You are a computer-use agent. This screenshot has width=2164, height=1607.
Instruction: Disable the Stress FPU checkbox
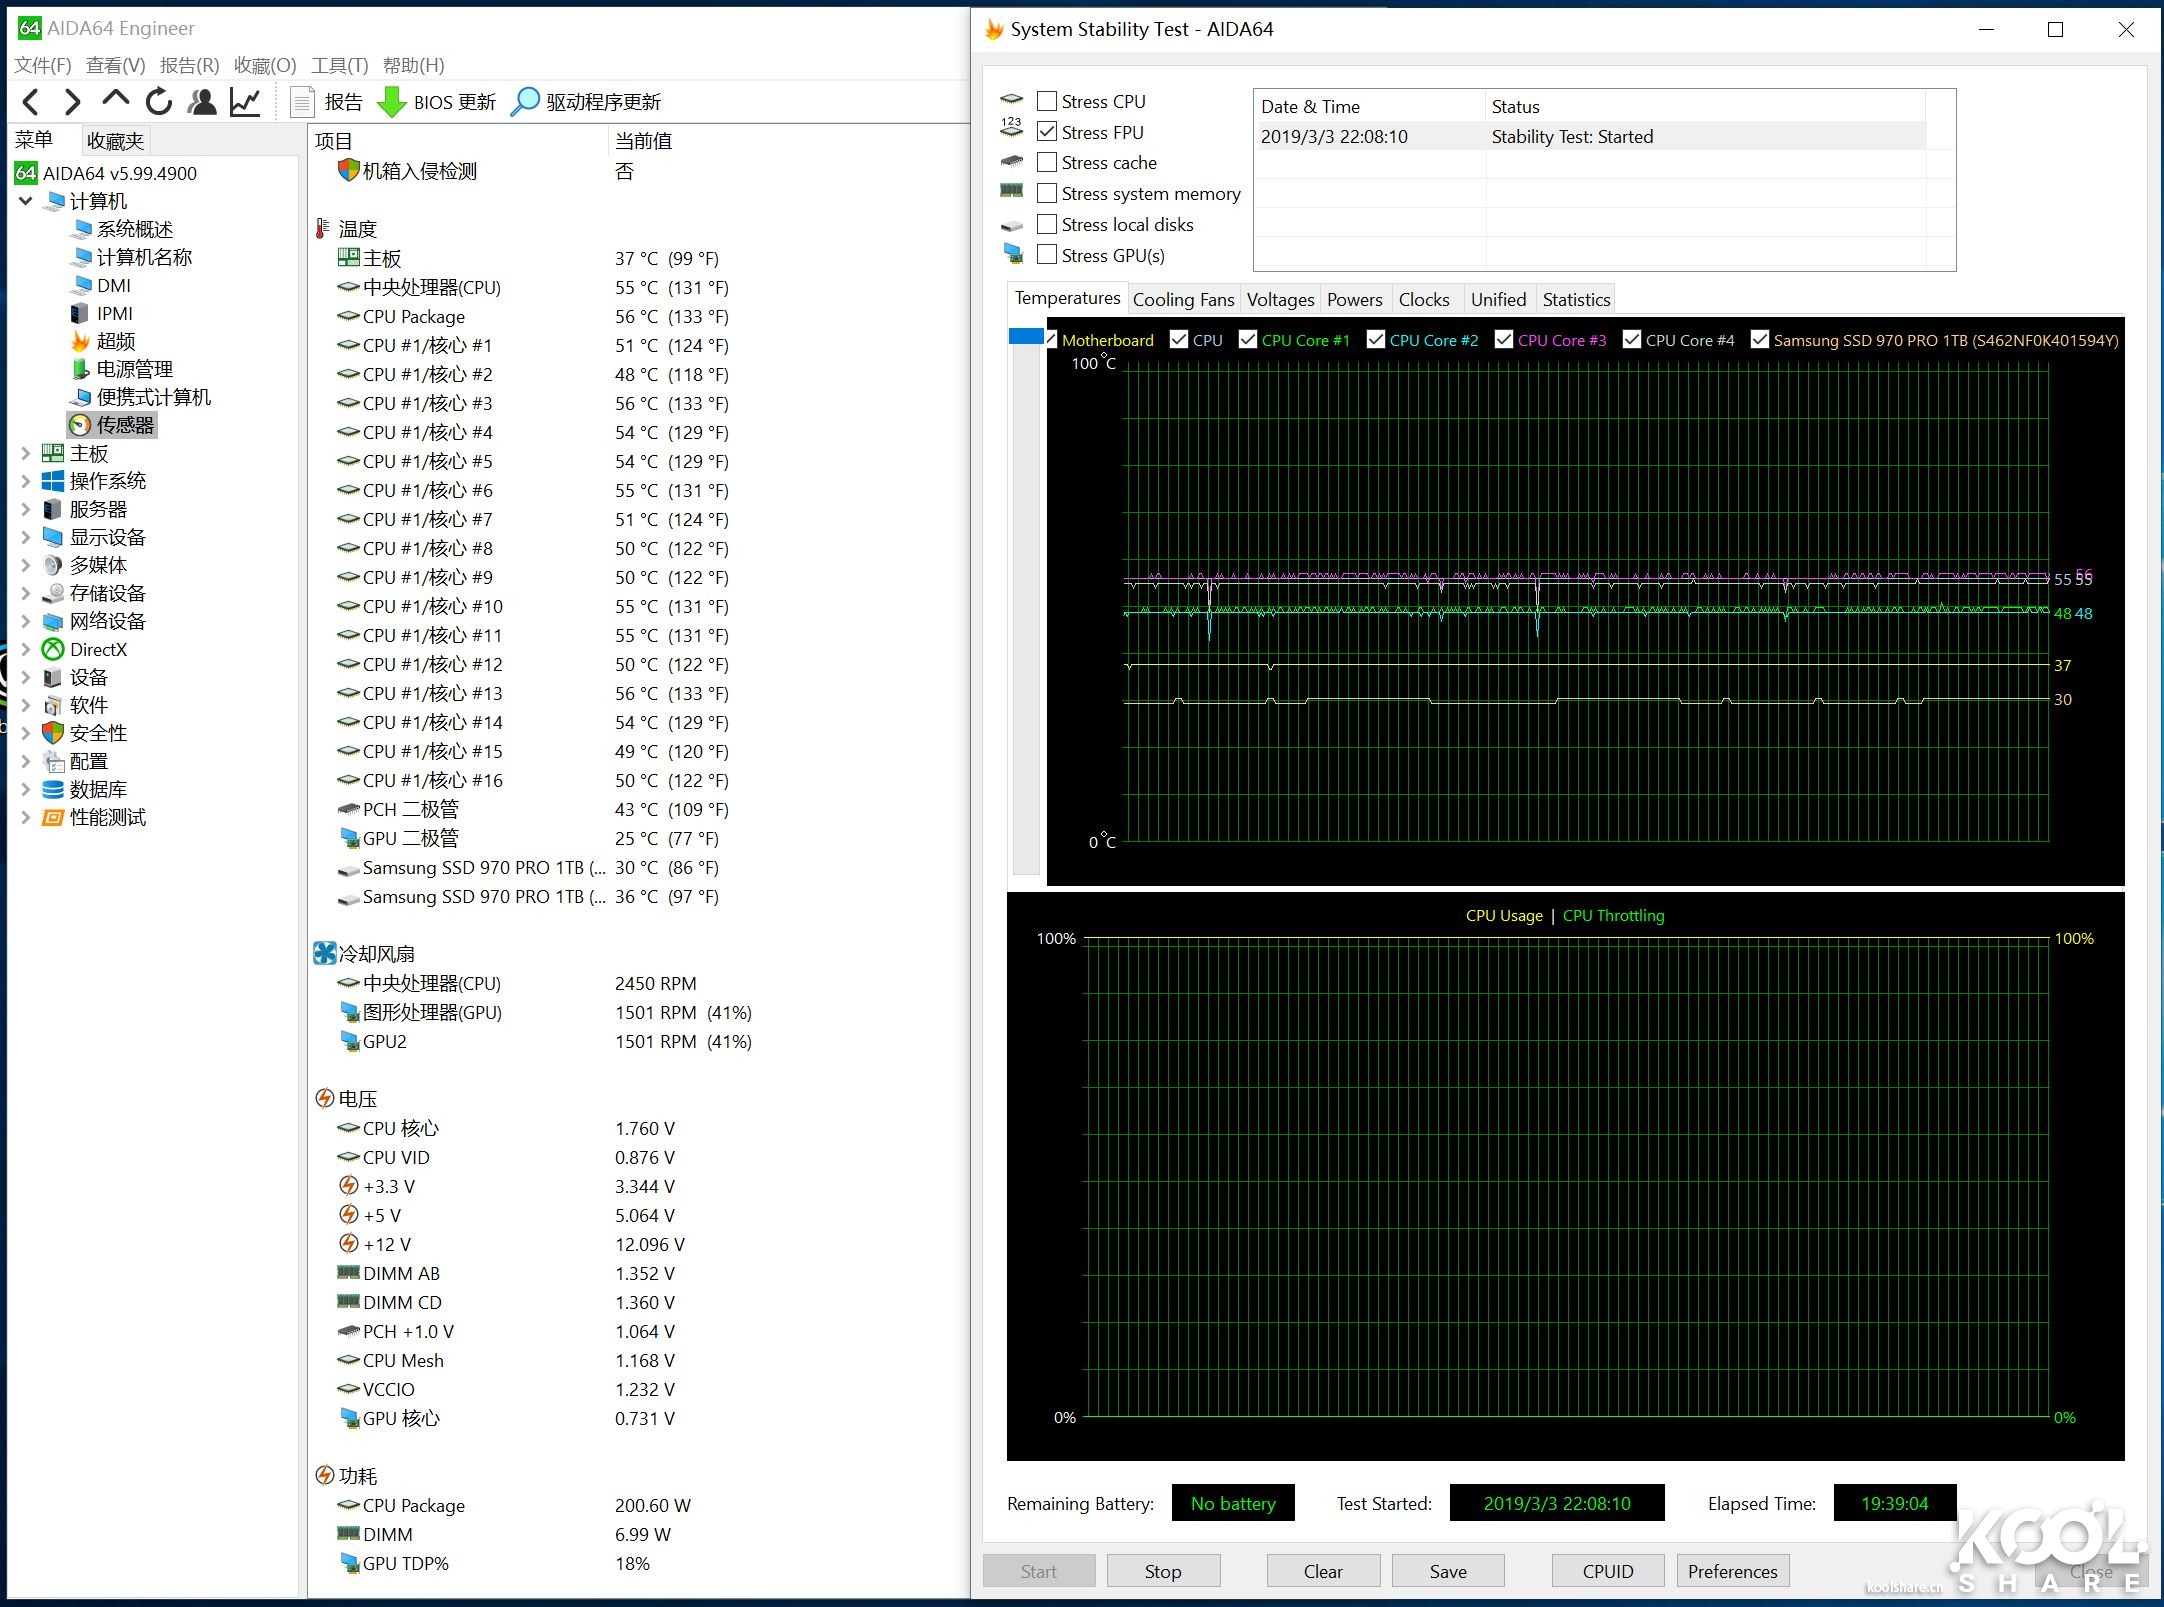[1047, 132]
